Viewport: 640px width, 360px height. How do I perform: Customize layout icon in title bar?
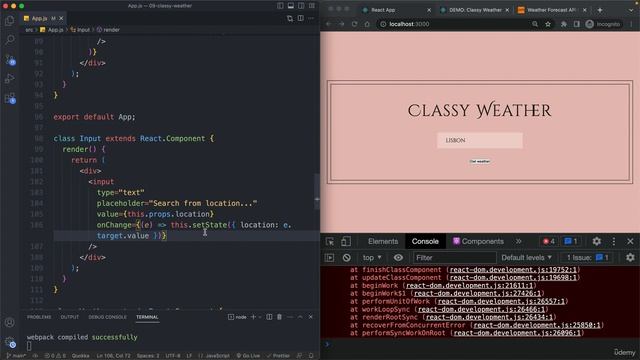(x=312, y=6)
